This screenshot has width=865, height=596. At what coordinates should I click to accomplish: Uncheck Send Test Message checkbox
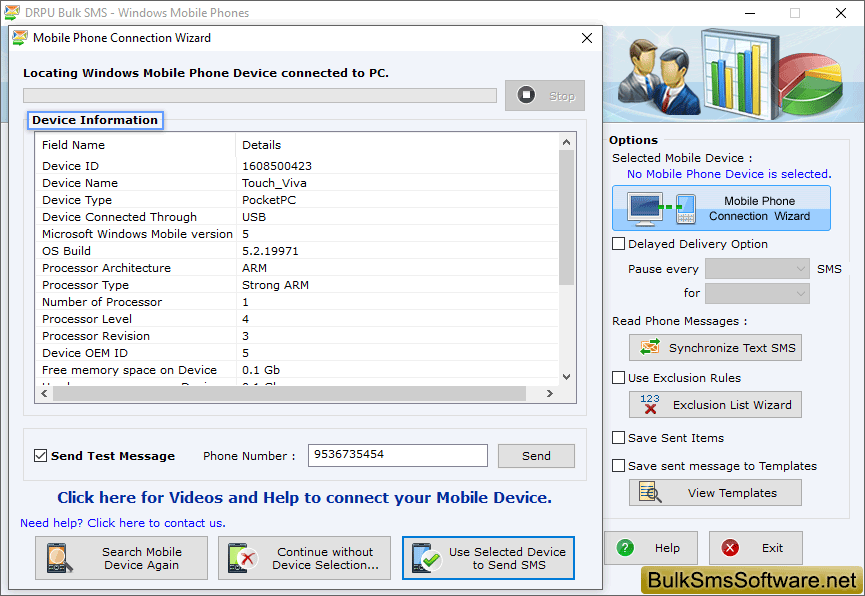coord(40,455)
